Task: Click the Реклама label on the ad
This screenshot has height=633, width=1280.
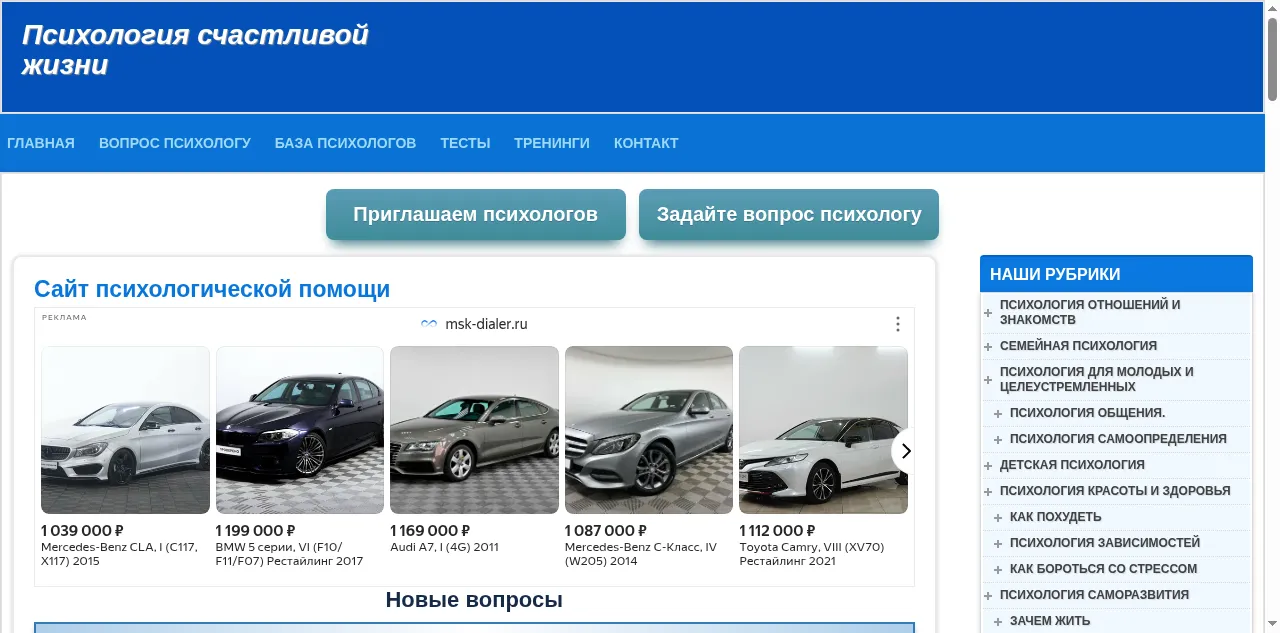Action: tap(64, 318)
